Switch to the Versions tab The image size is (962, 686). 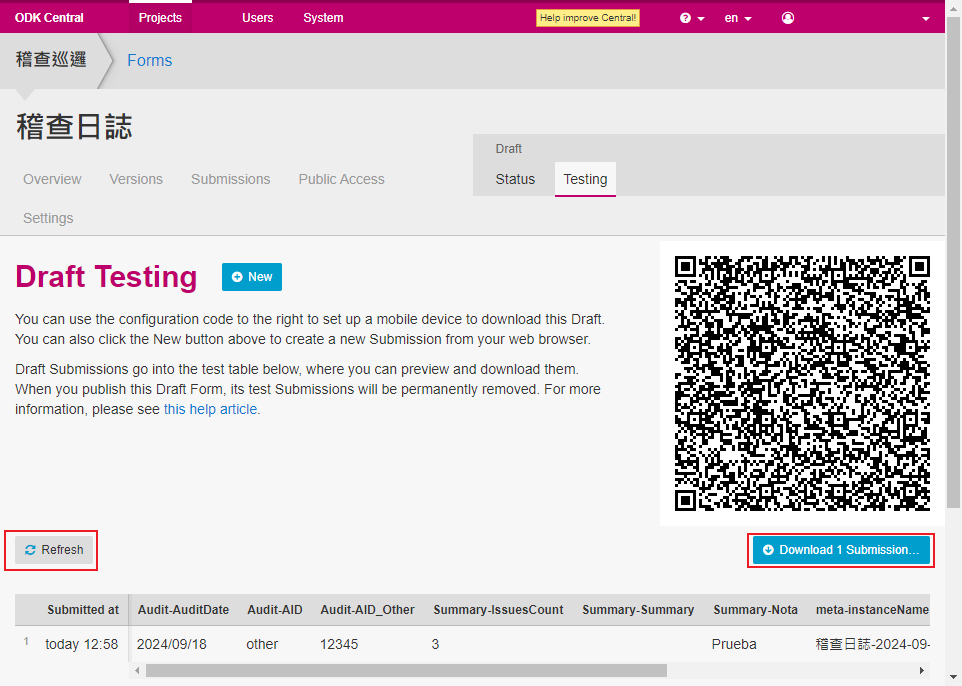tap(136, 179)
